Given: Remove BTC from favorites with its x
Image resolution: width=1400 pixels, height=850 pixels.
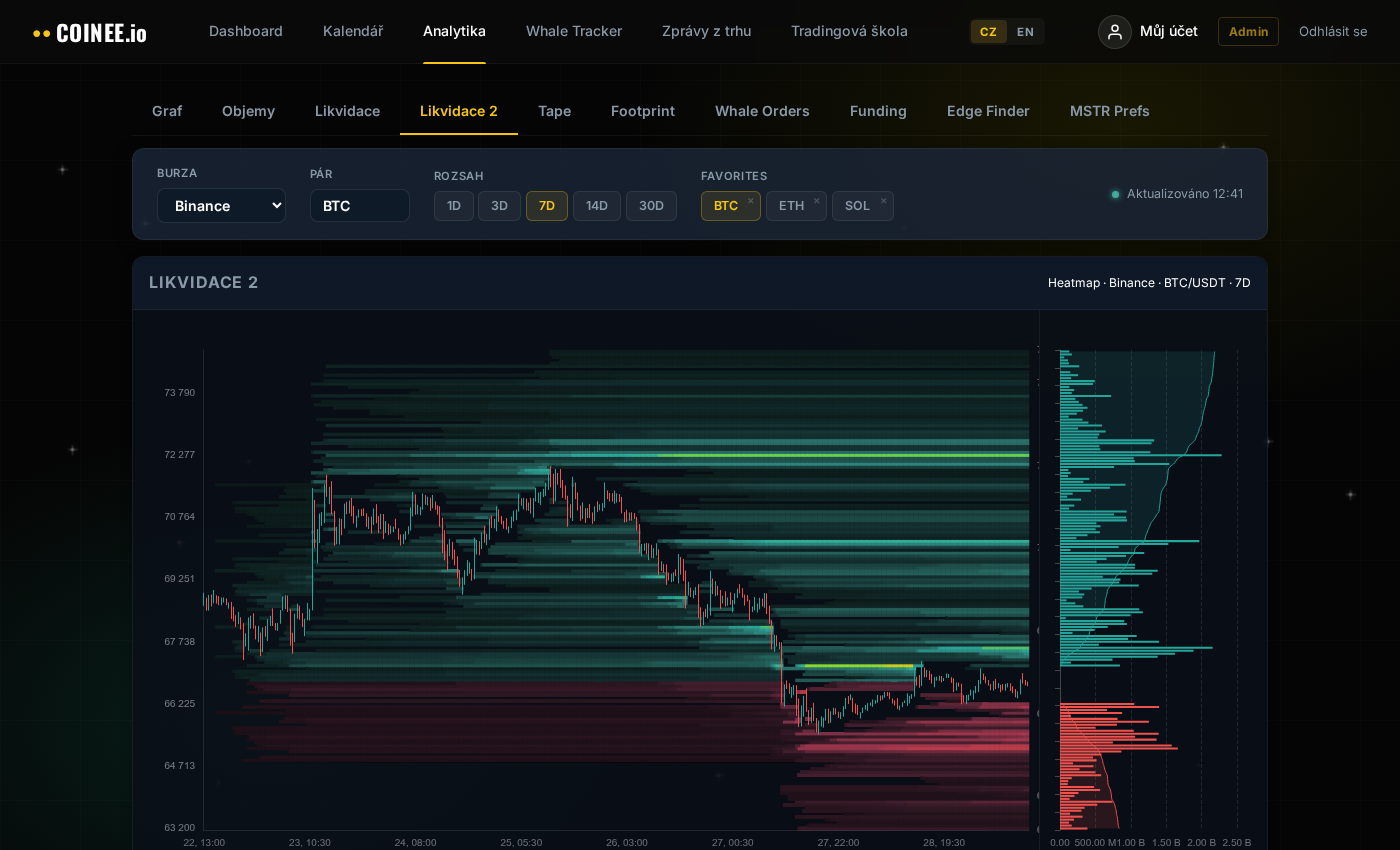Looking at the screenshot, I should click(751, 201).
